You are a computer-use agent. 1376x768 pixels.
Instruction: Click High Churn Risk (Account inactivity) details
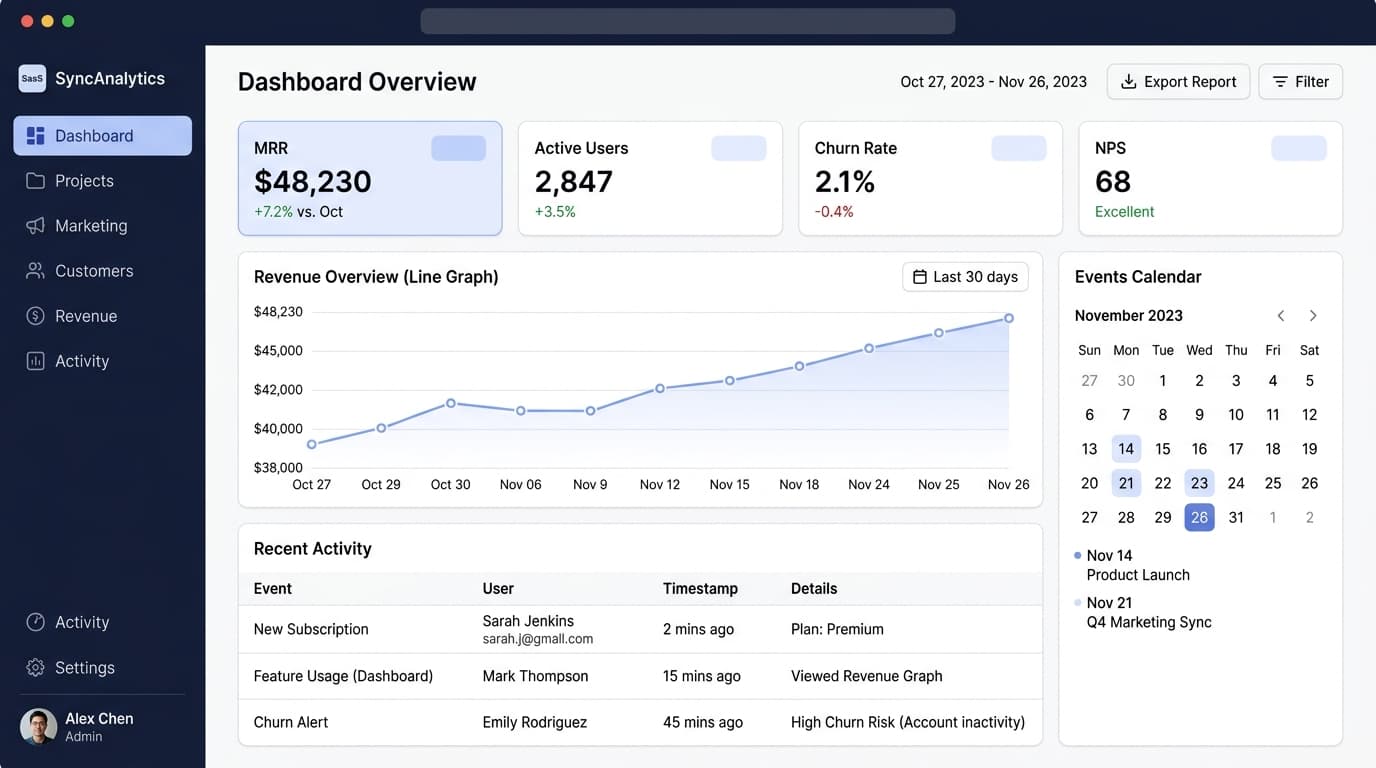point(908,722)
